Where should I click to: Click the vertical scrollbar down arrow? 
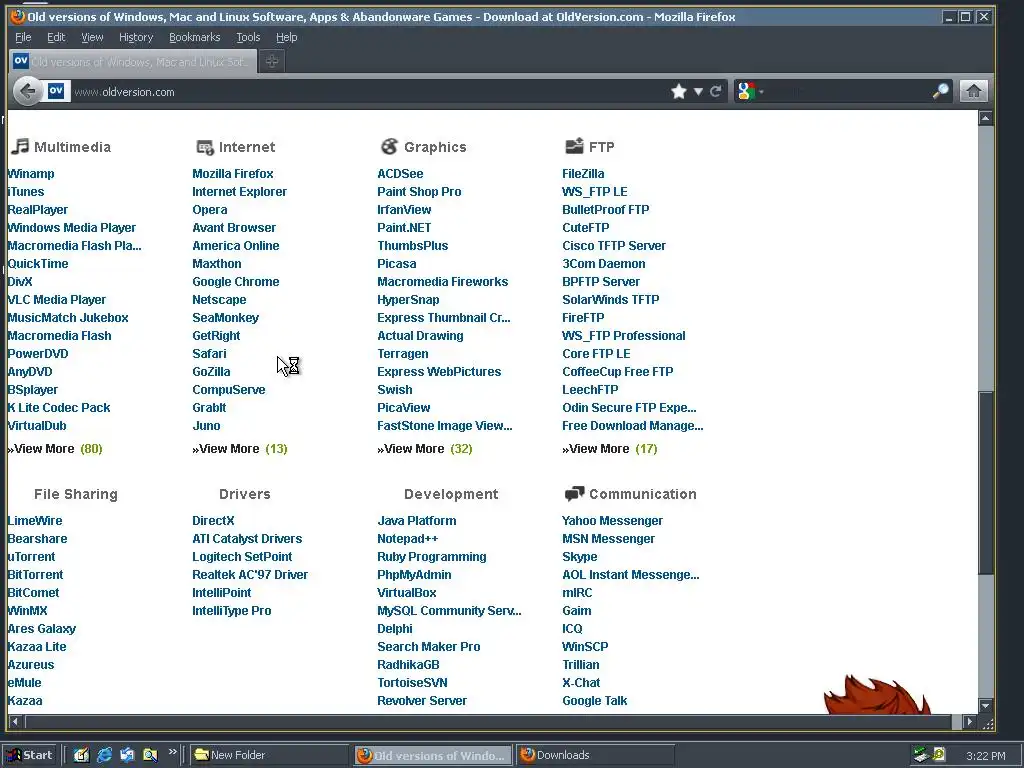(985, 706)
